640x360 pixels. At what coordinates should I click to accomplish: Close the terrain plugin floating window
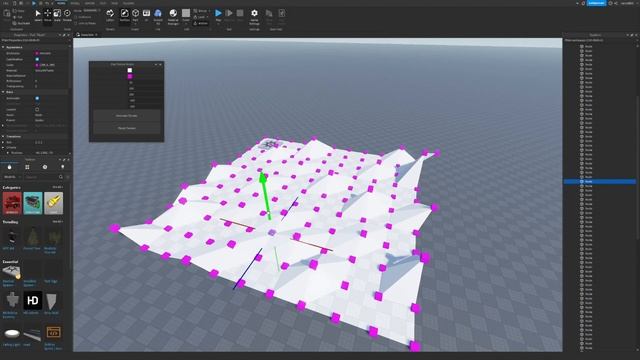pyautogui.click(x=160, y=64)
